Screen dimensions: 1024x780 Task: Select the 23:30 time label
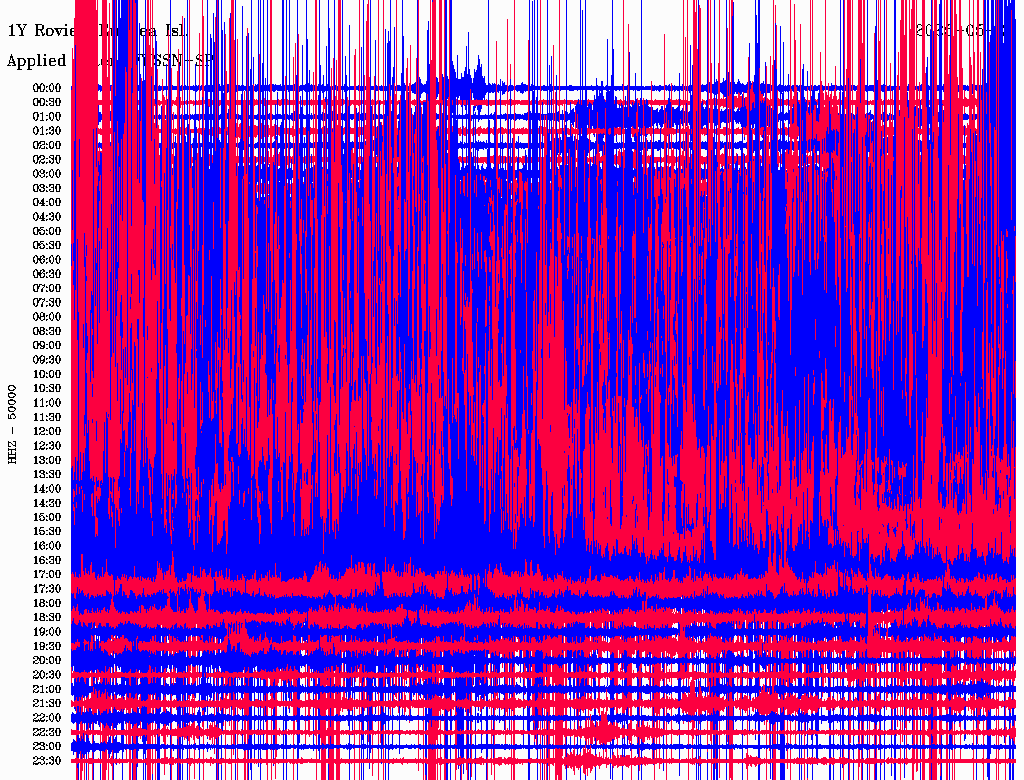pyautogui.click(x=47, y=761)
